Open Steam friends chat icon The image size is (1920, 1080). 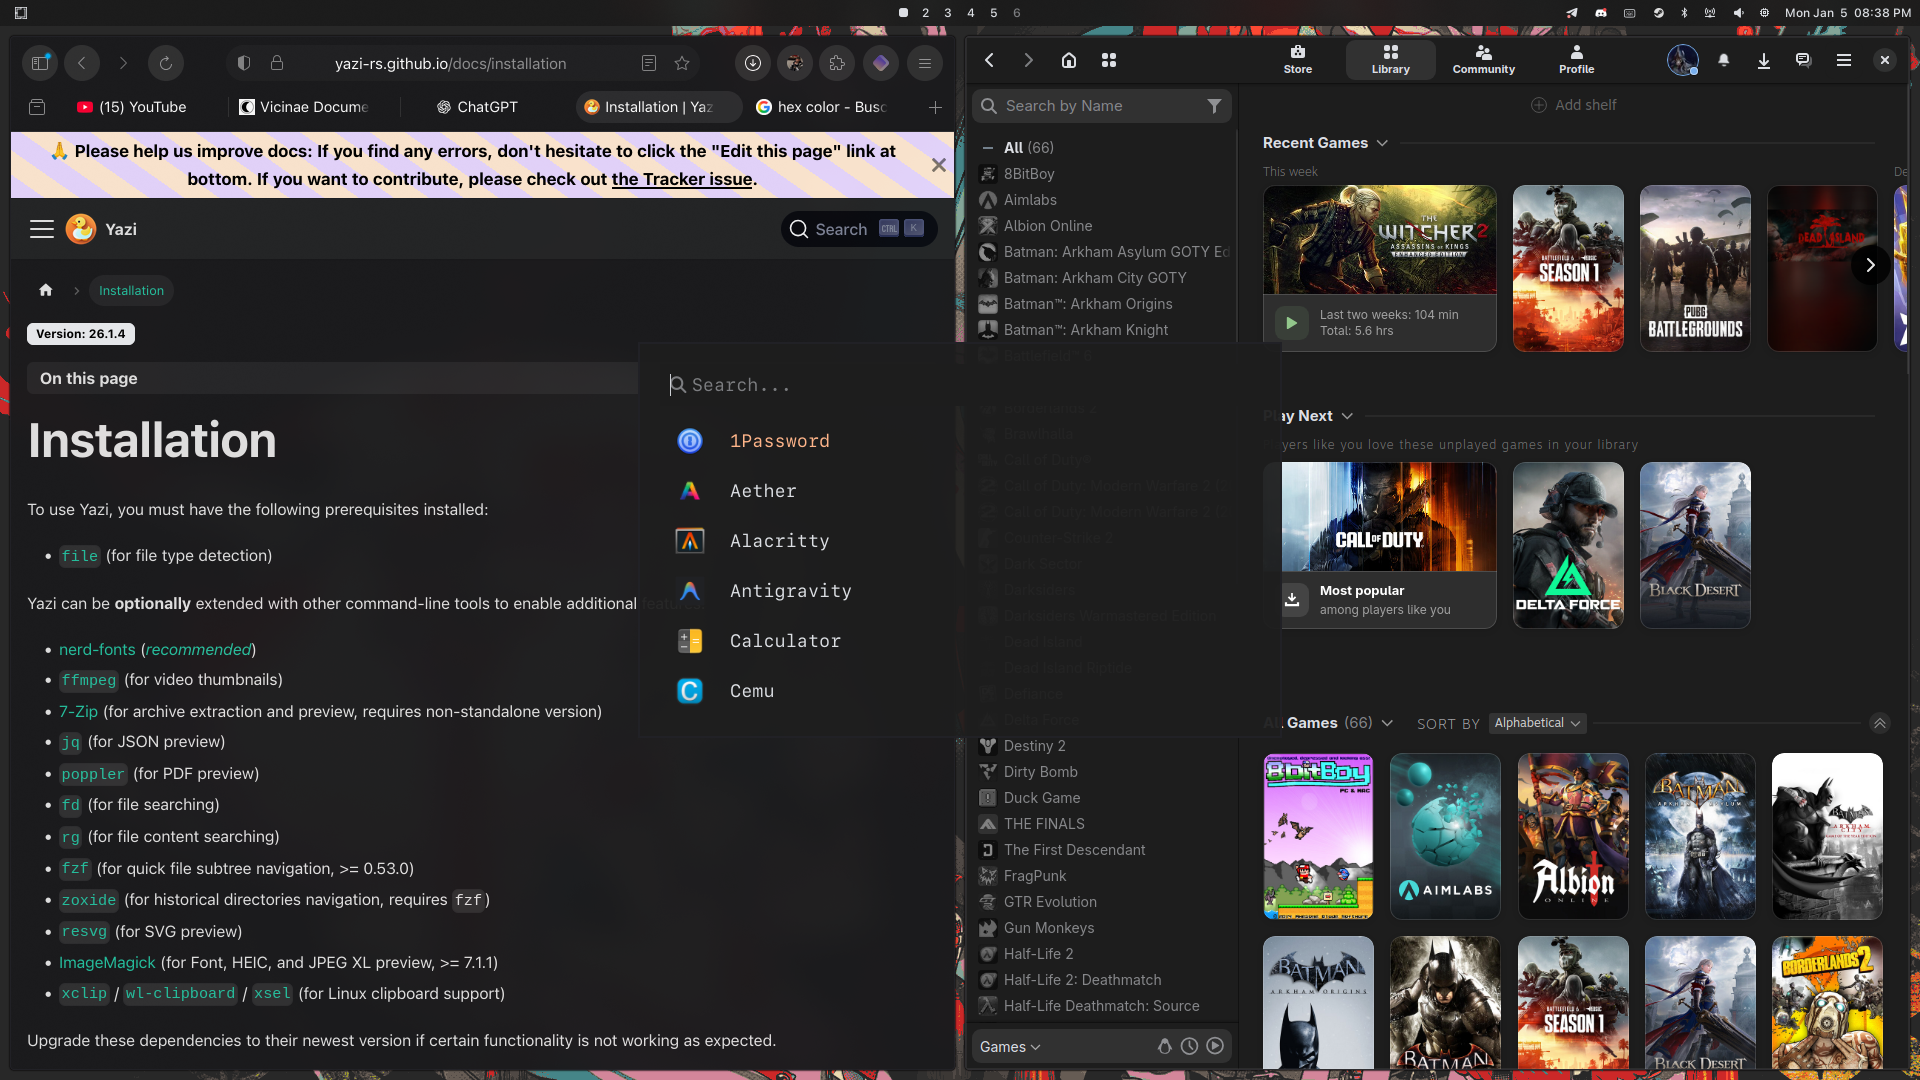1803,60
